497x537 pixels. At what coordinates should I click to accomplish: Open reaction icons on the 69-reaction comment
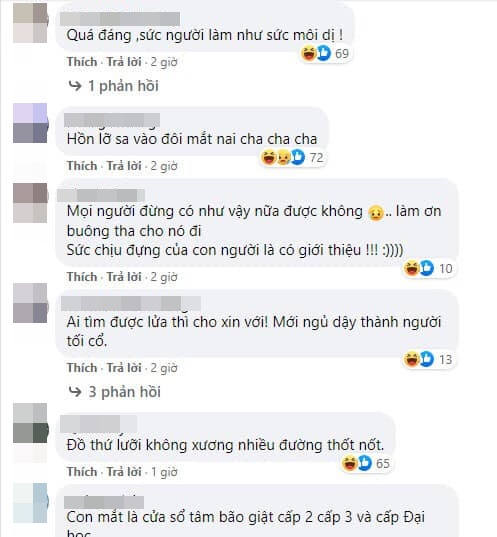point(325,53)
